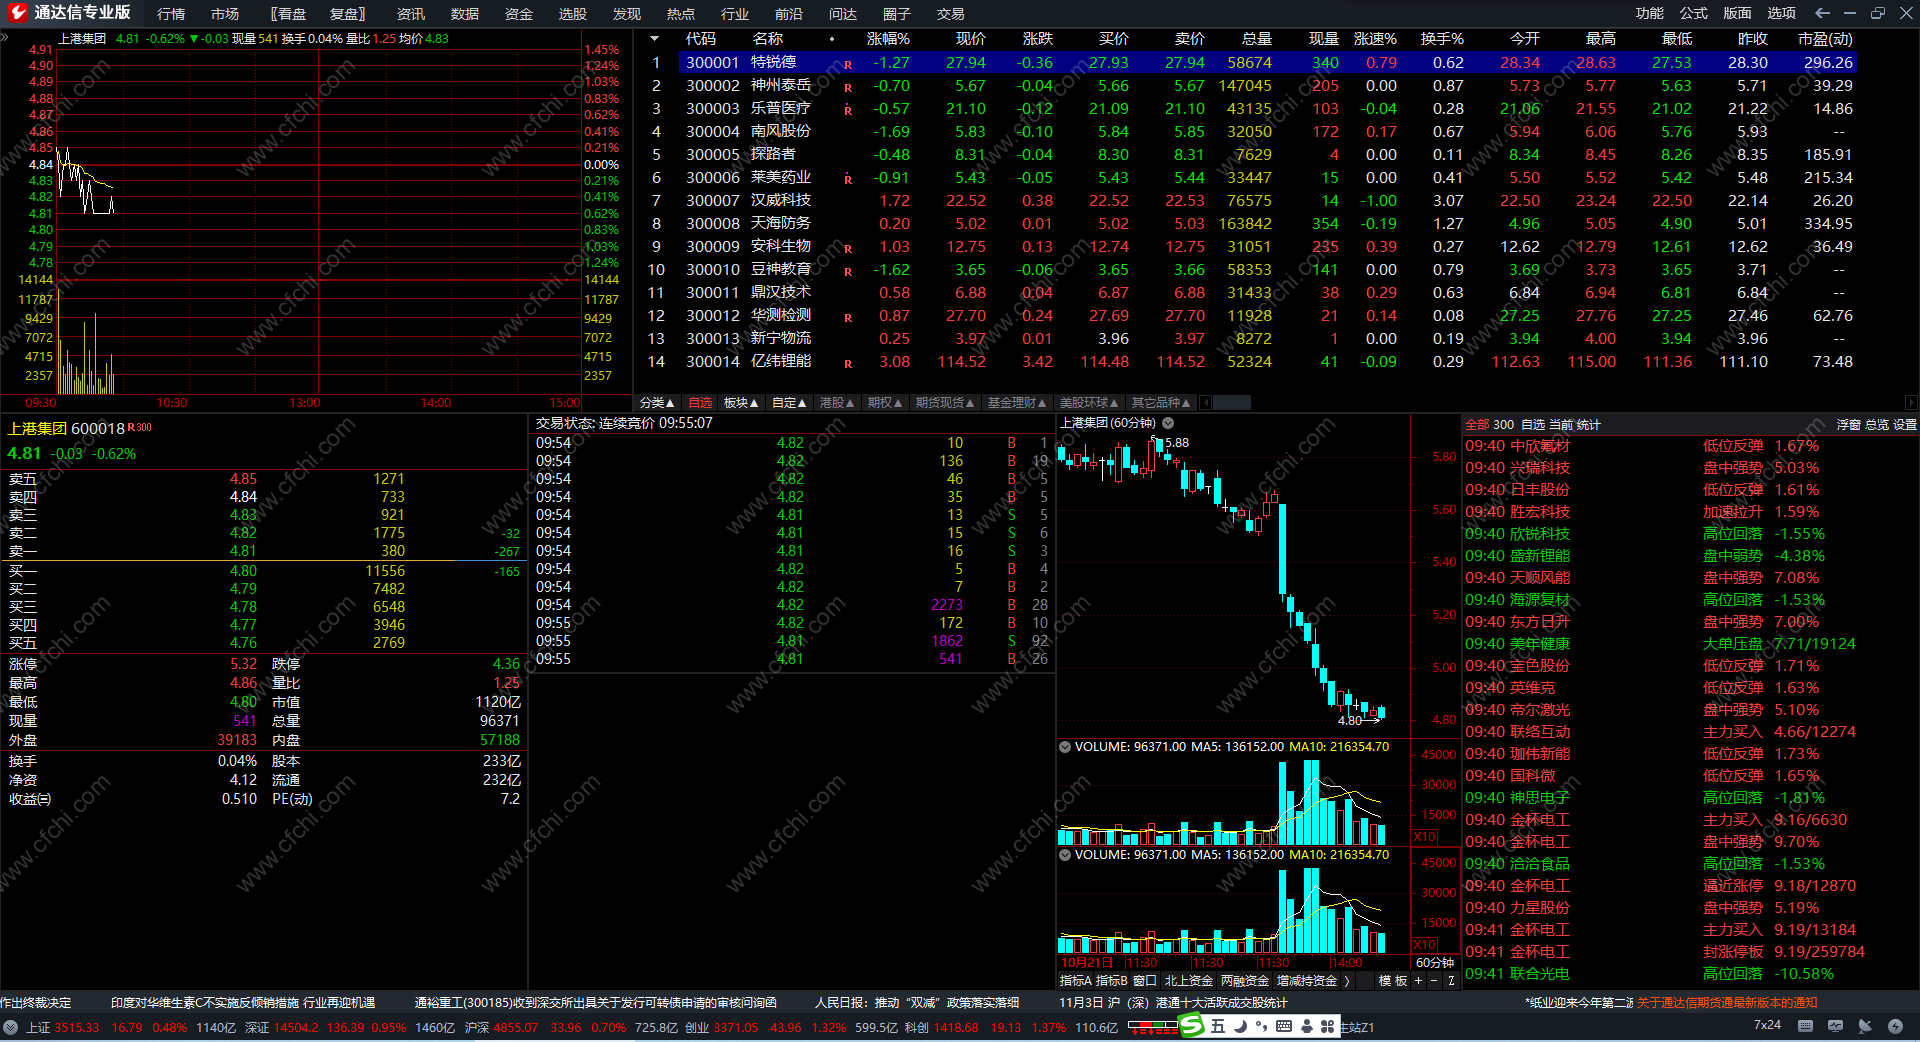Screen dimensions: 1920x1042
Task: Expand the 期货现货 dropdown
Action: (x=945, y=403)
